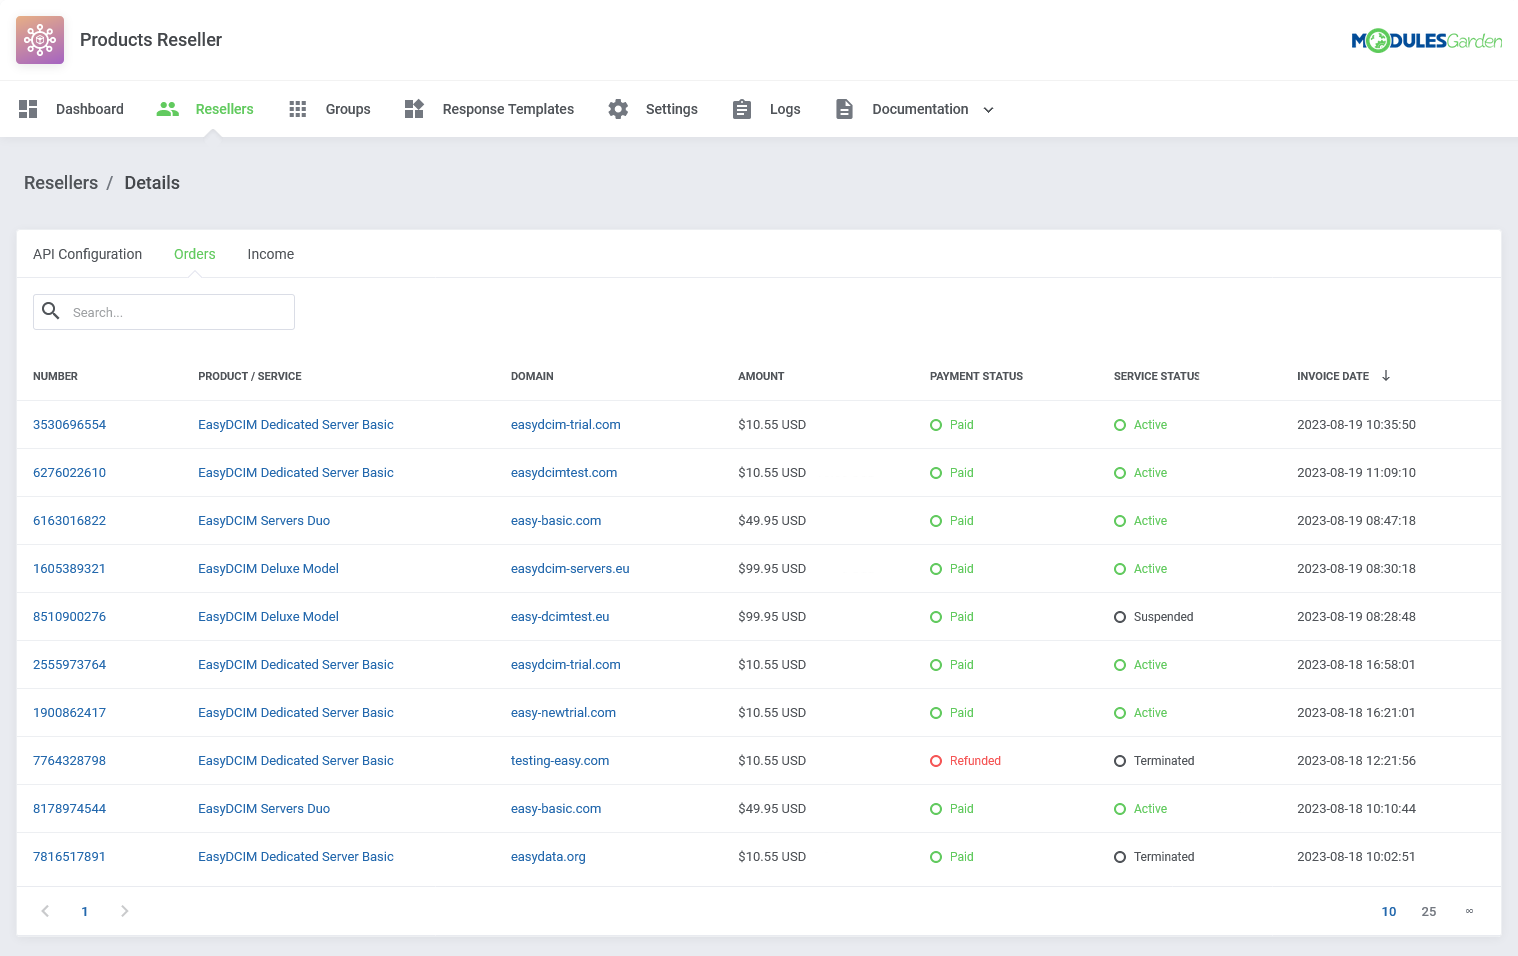The width and height of the screenshot is (1518, 956).
Task: Click the Groups grid icon
Action: tap(298, 109)
